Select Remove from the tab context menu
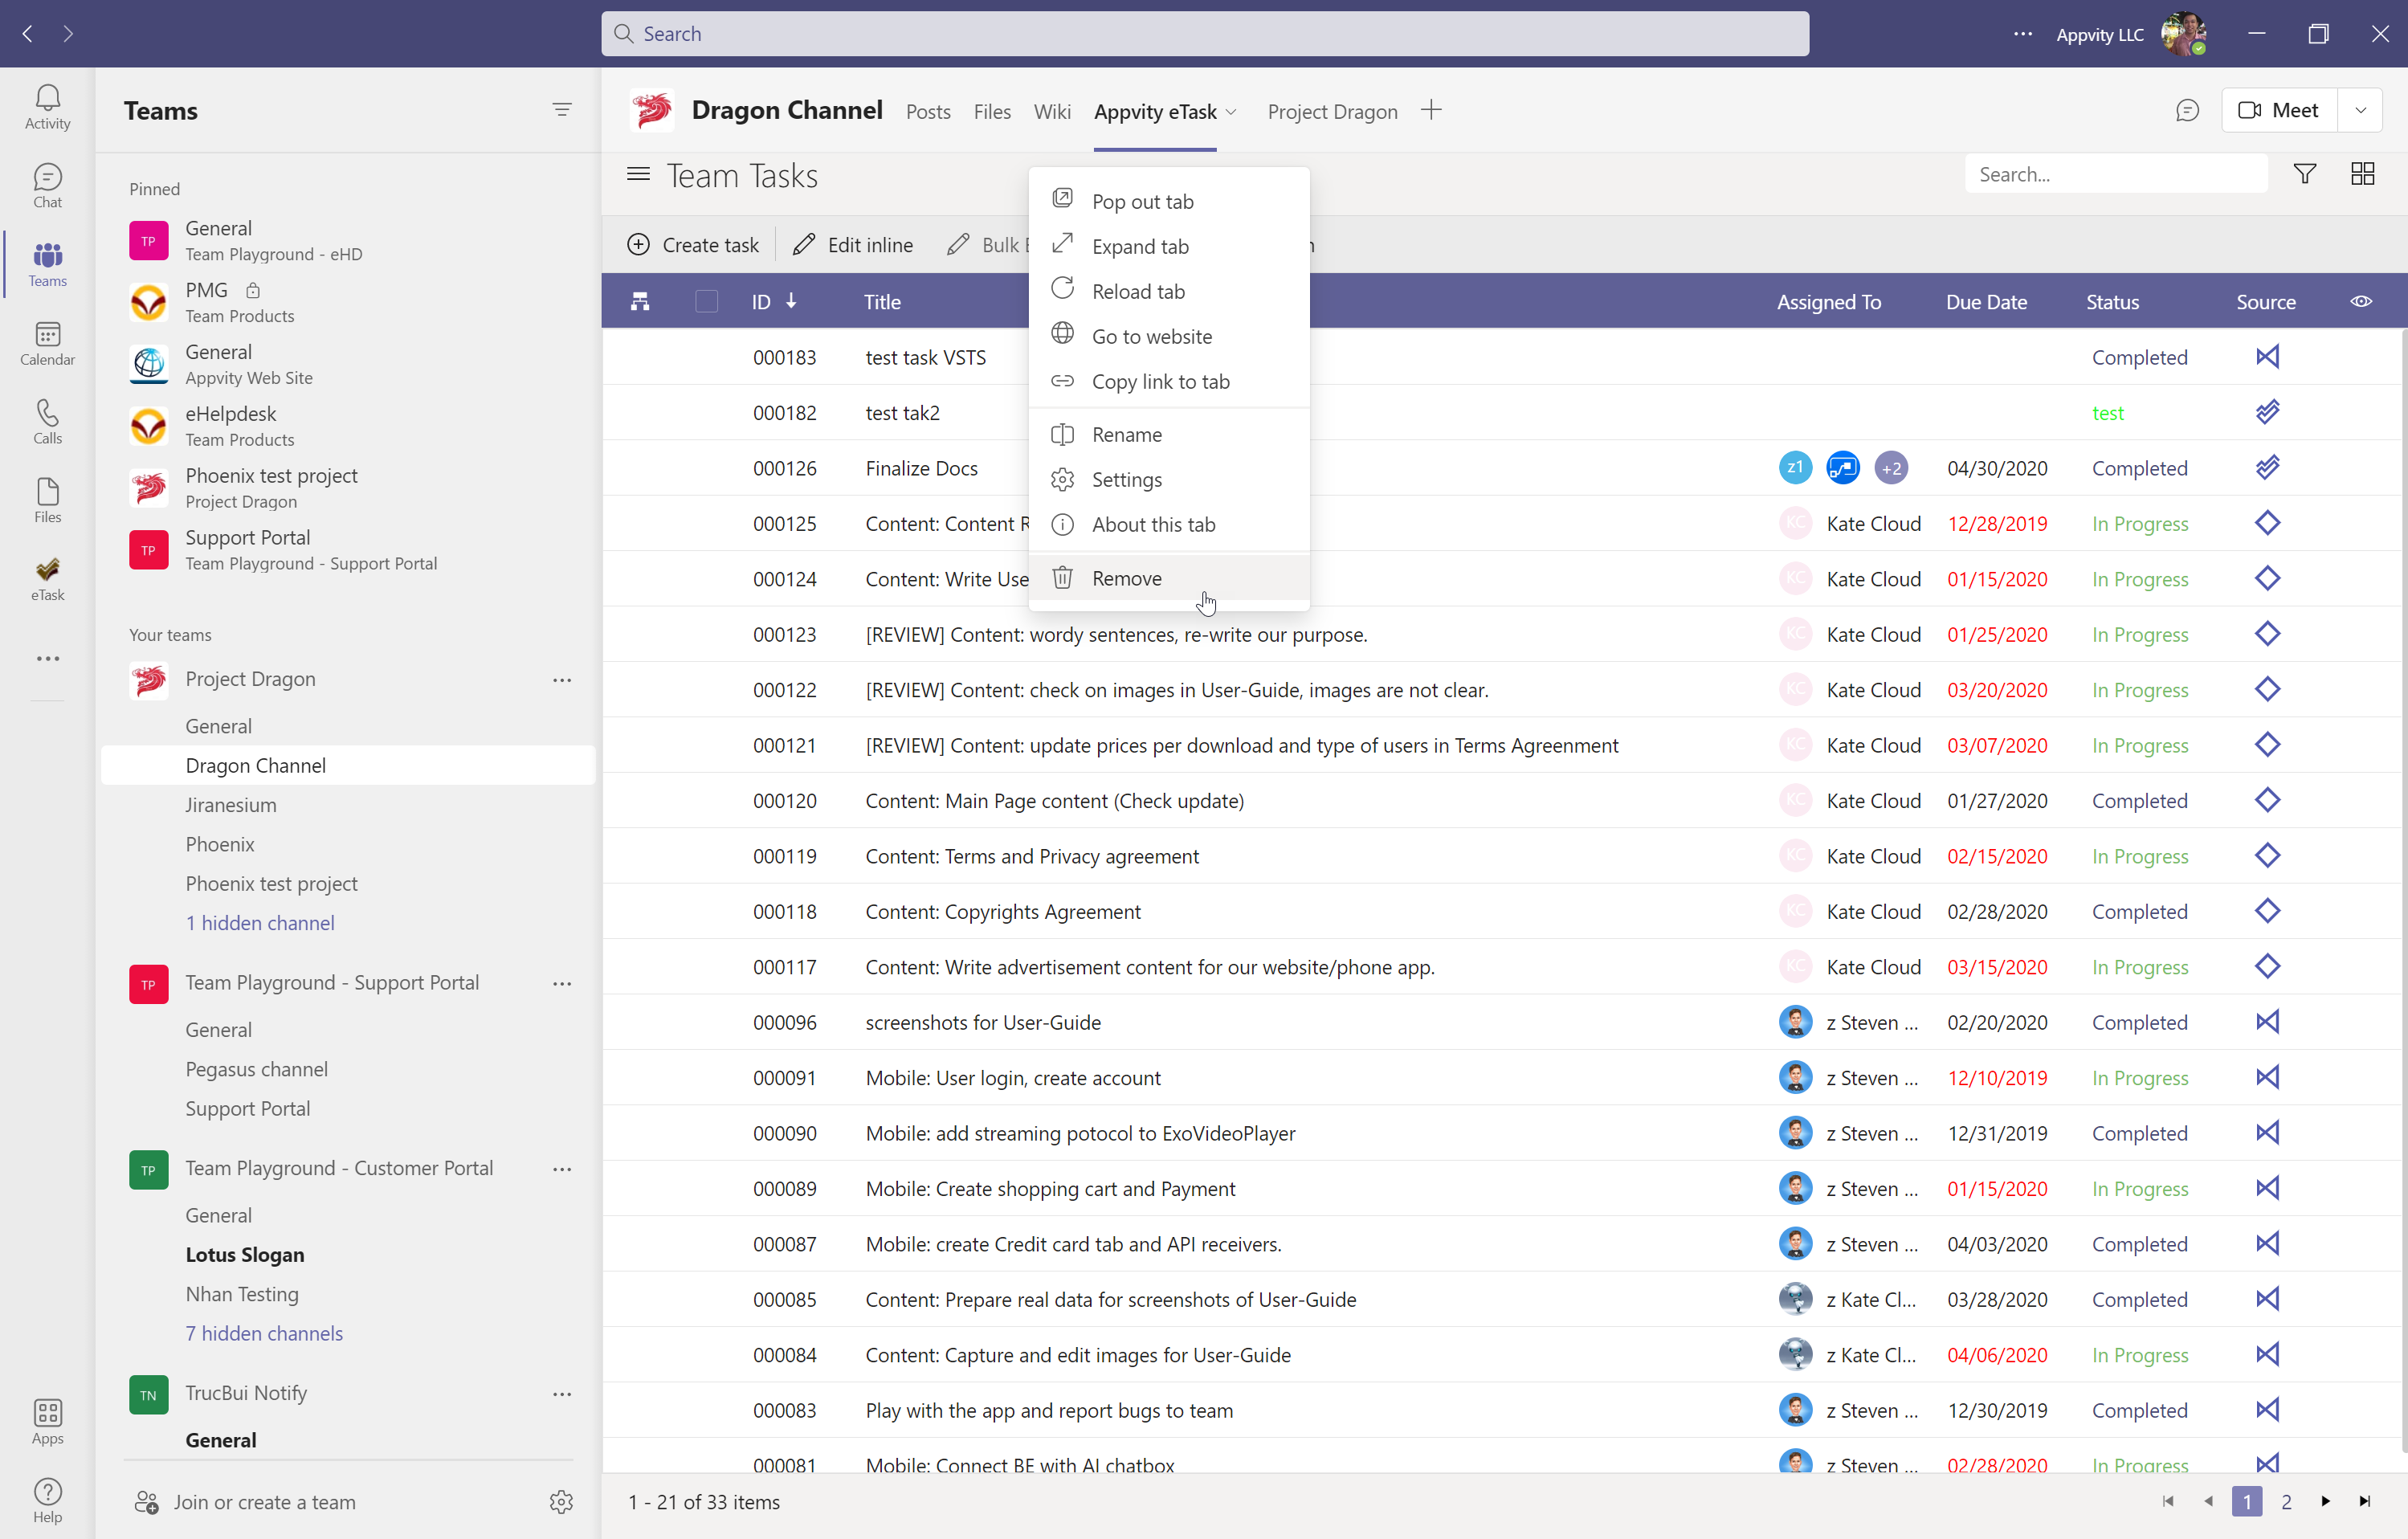 click(1128, 578)
